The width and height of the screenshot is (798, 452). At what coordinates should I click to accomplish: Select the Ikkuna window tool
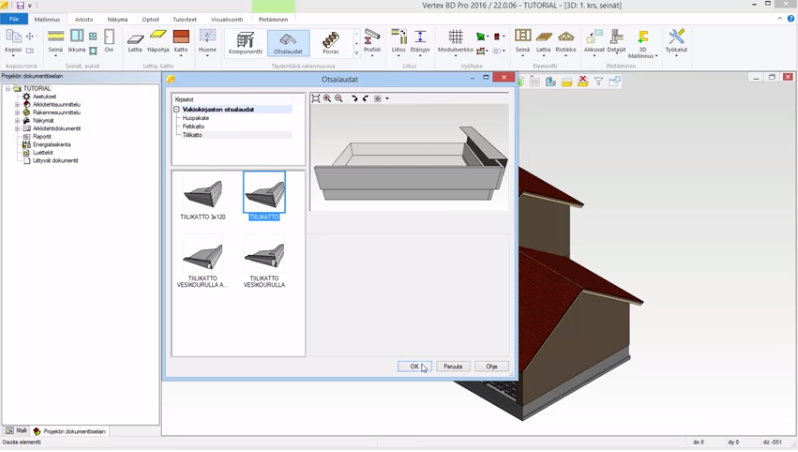(78, 40)
